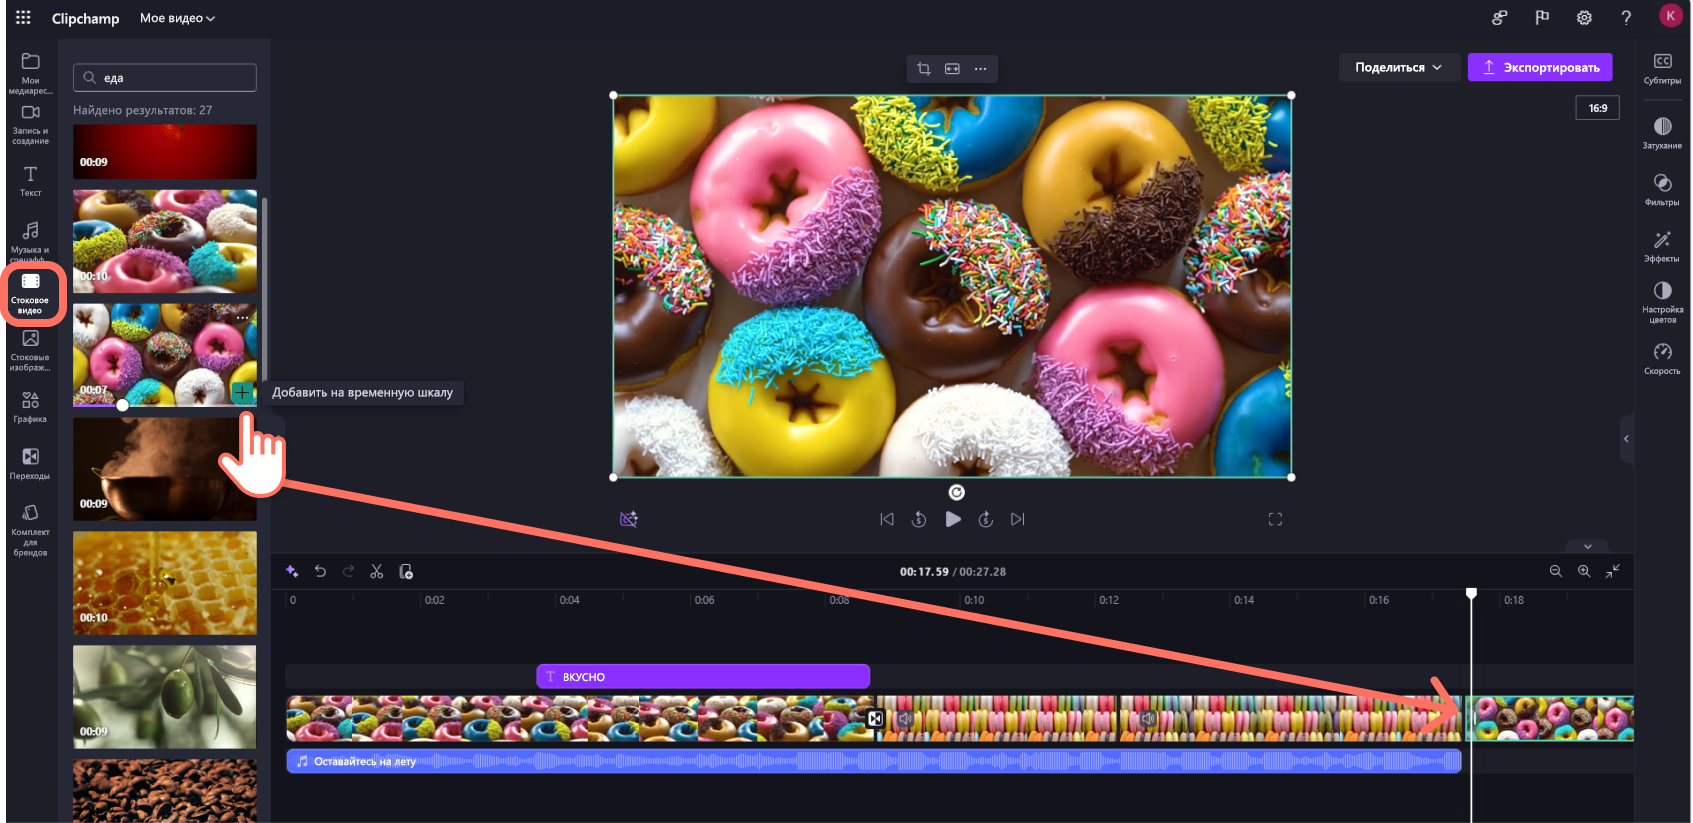Open the Скорость panel

tap(1662, 358)
